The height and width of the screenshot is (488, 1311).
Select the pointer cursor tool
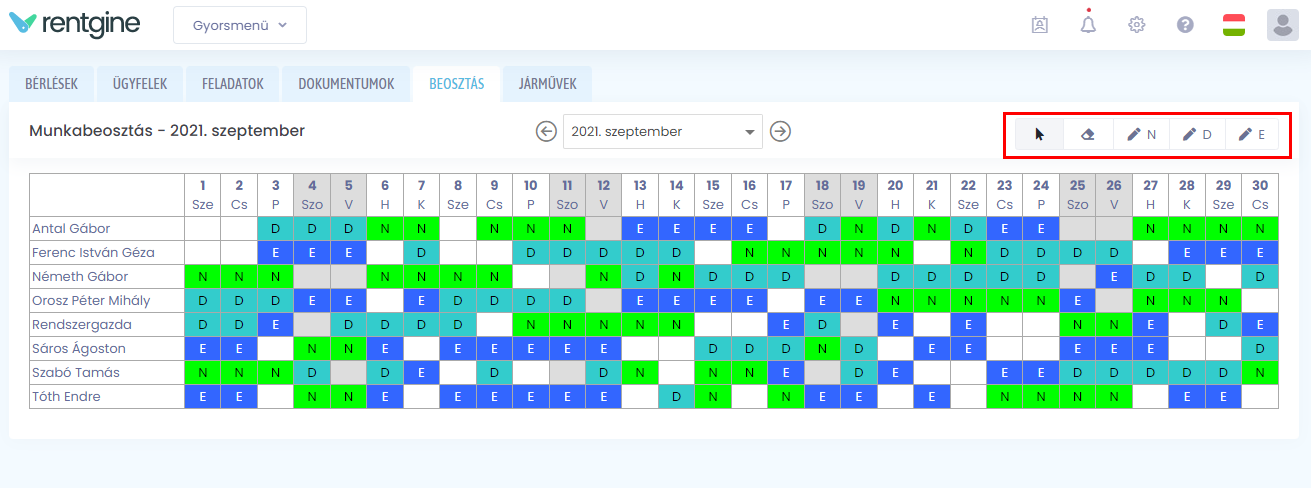coord(1040,134)
